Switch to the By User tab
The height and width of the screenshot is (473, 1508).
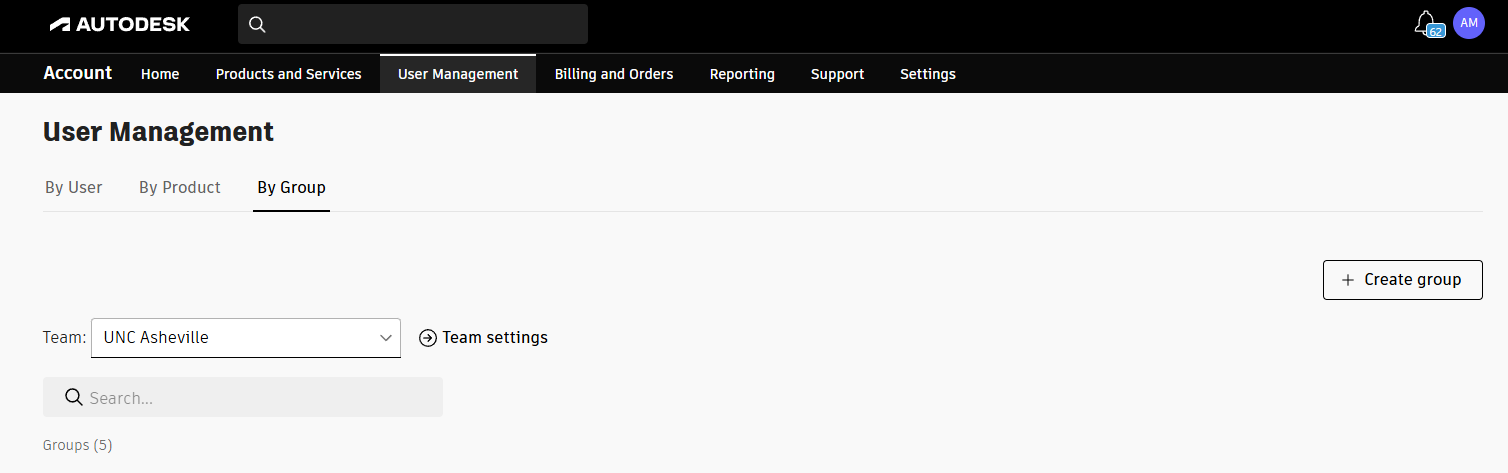point(74,188)
